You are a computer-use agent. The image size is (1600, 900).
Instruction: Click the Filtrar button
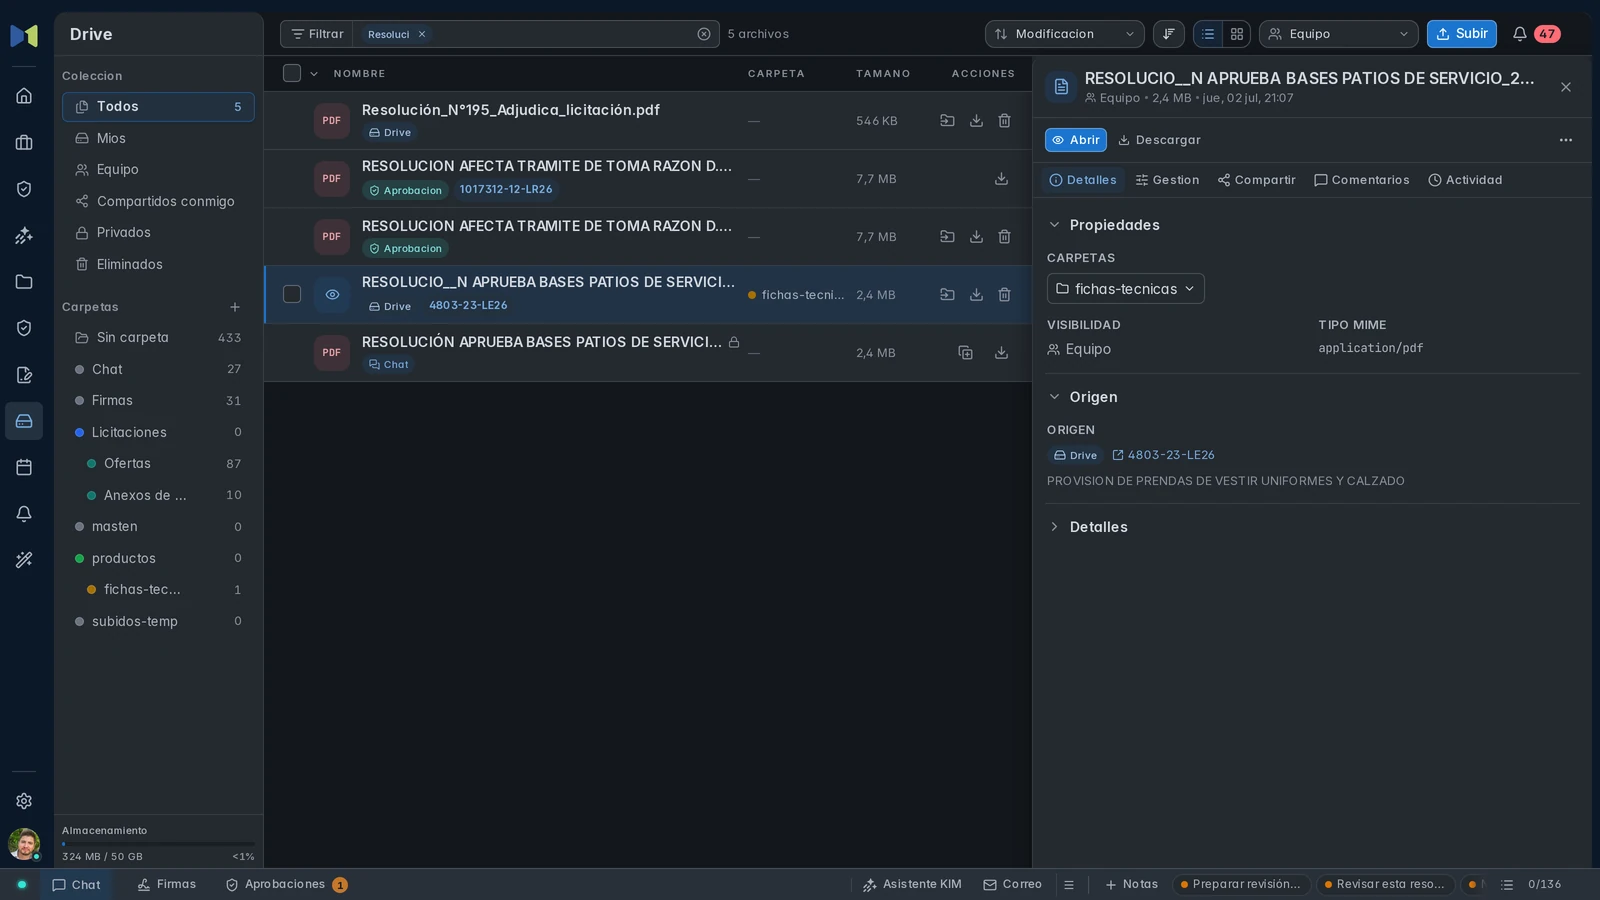click(317, 34)
